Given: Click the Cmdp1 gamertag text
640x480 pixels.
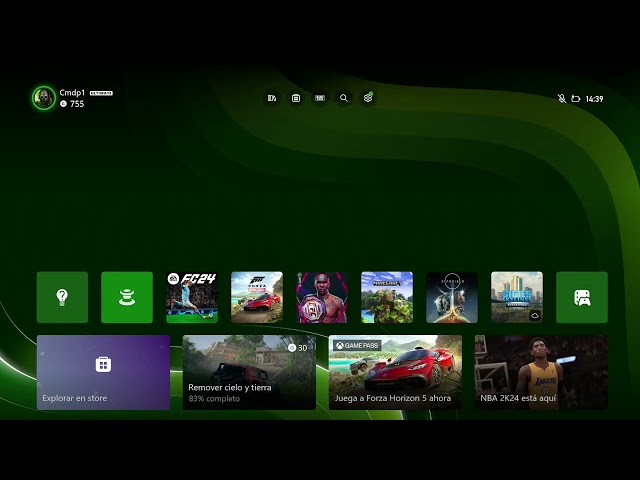Looking at the screenshot, I should [72, 93].
